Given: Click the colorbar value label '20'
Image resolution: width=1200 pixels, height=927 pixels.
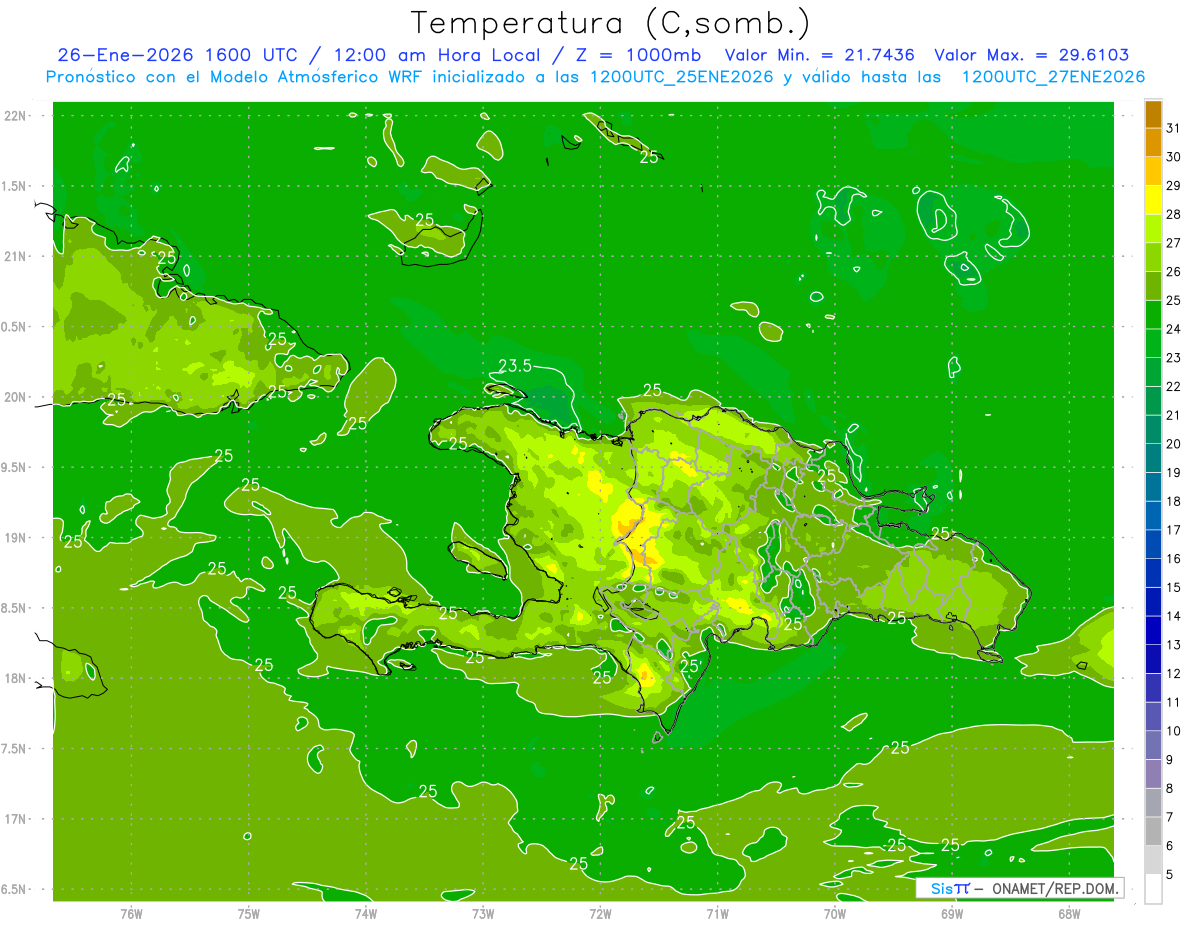Looking at the screenshot, I should [1174, 444].
